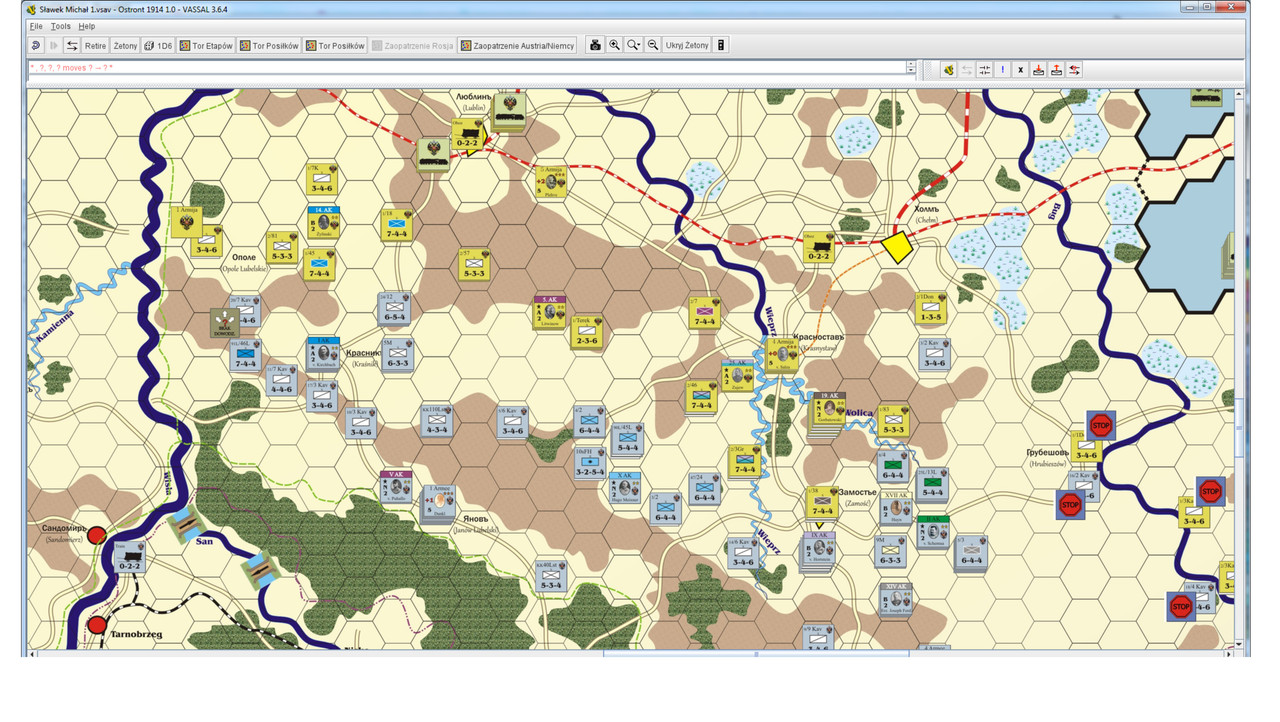This screenshot has height=722, width=1280.
Task: Click the greyed synchronize arrows icon
Action: point(967,70)
